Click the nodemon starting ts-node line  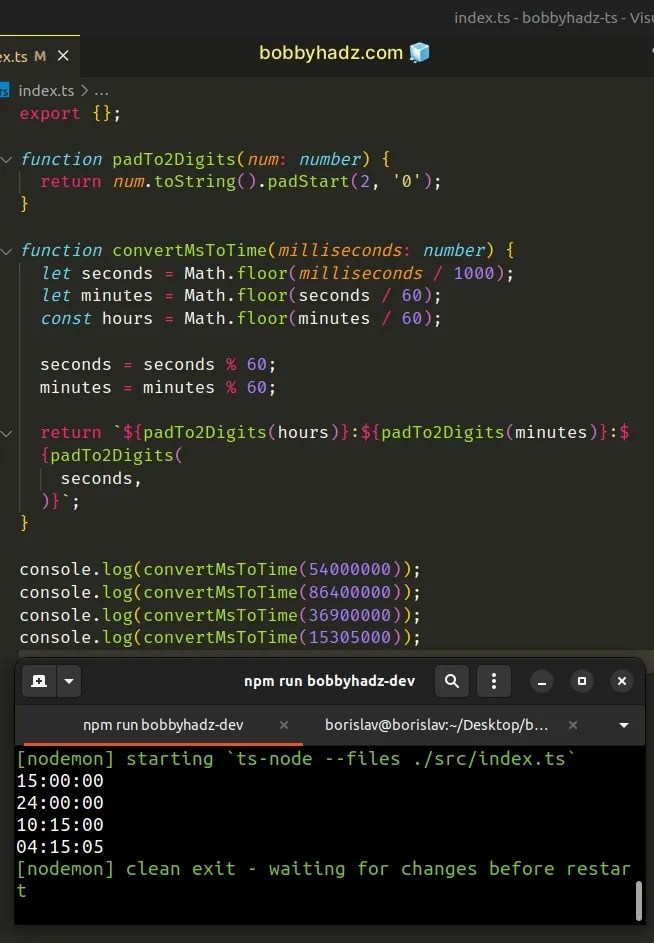click(295, 759)
